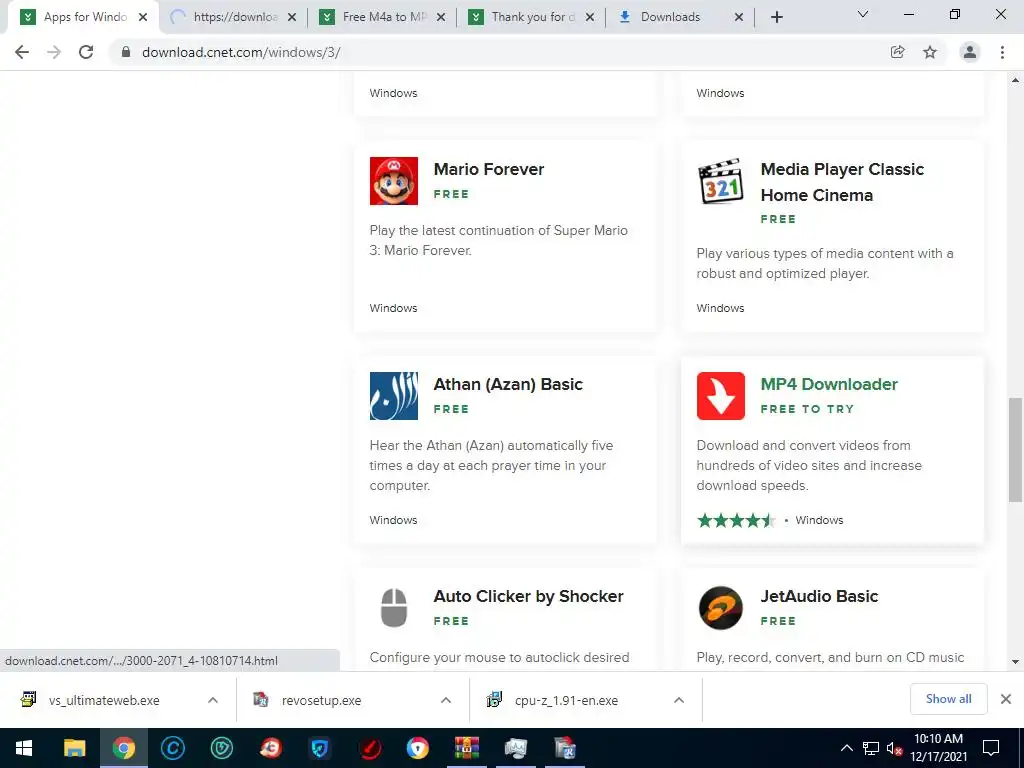Open the tab search dropdown arrow
The image size is (1024, 768).
[863, 14]
